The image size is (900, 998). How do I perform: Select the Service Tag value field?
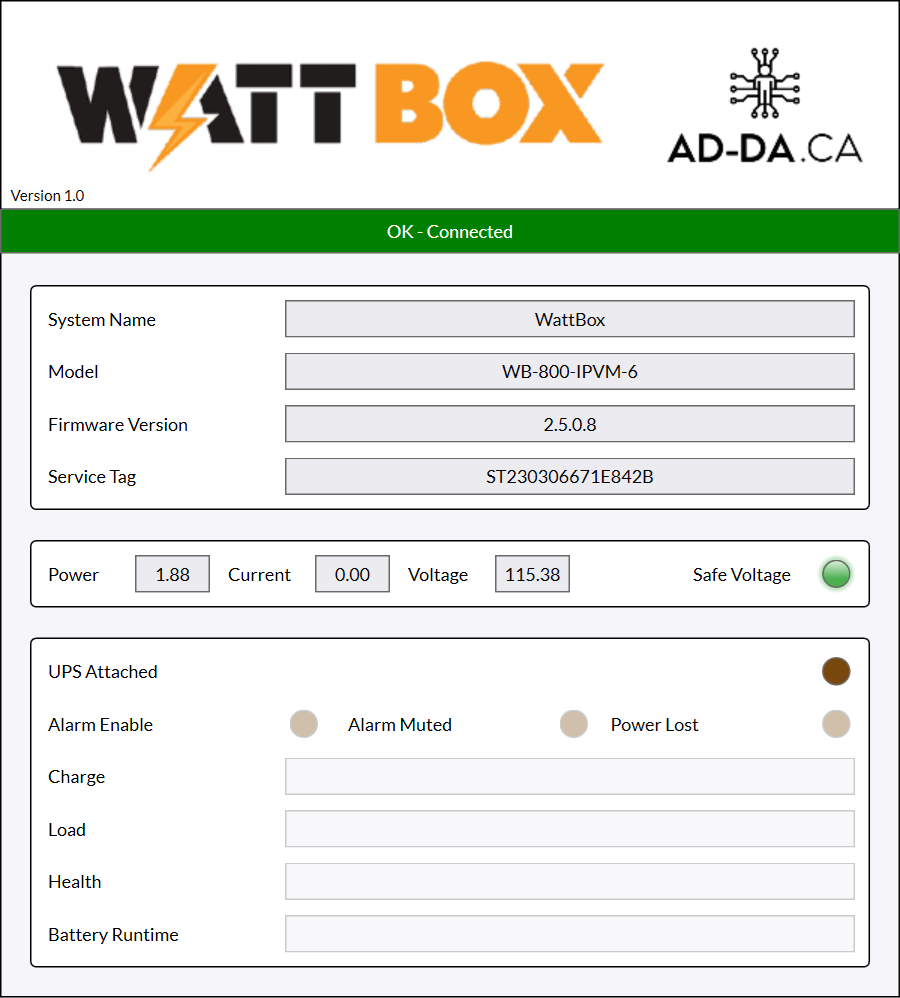point(569,477)
